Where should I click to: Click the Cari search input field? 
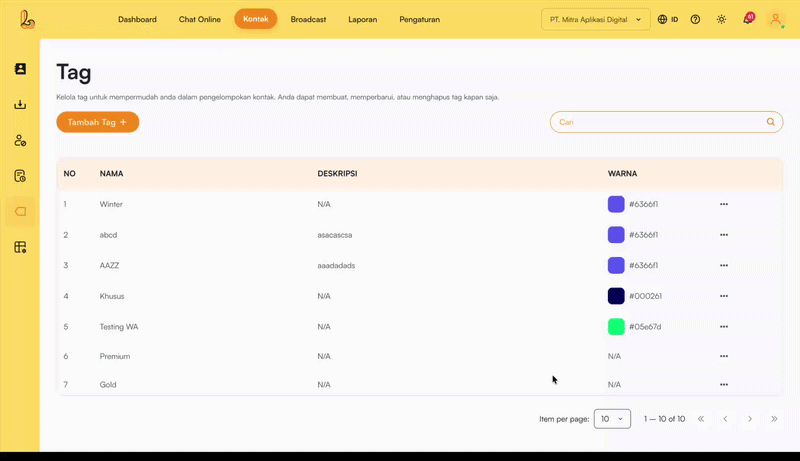tap(660, 122)
